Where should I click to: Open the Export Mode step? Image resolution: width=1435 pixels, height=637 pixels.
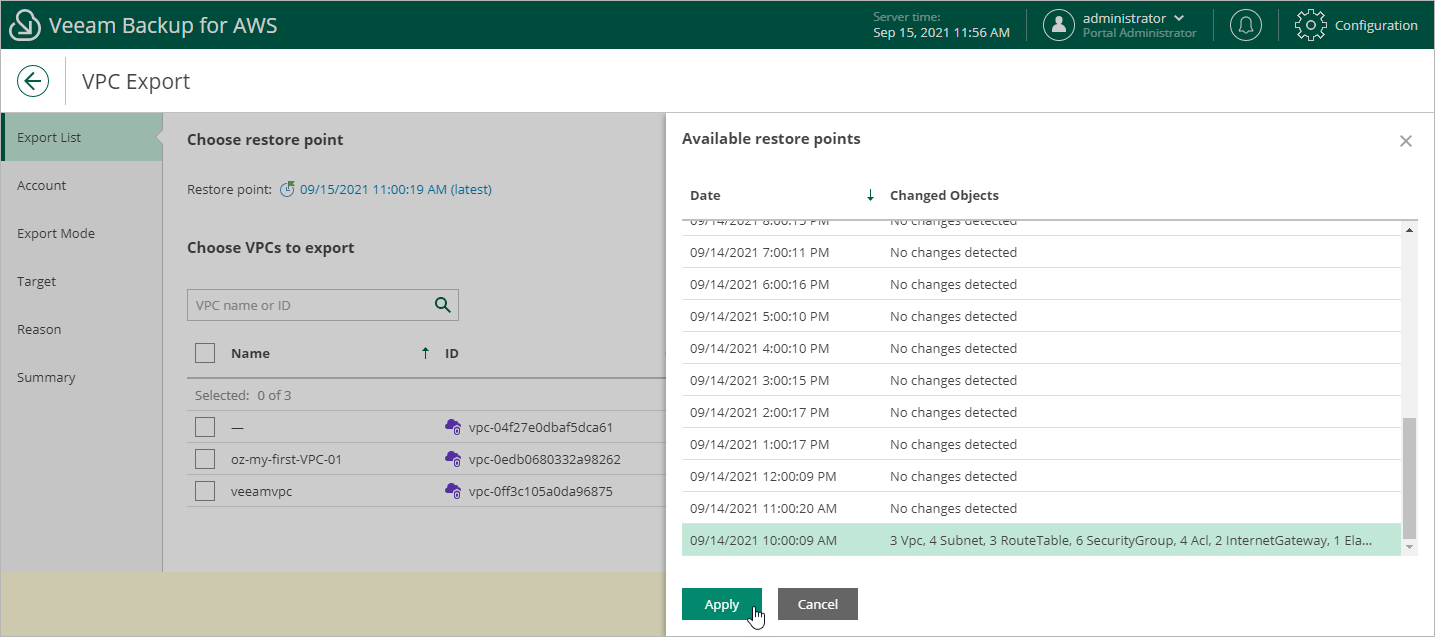[55, 233]
